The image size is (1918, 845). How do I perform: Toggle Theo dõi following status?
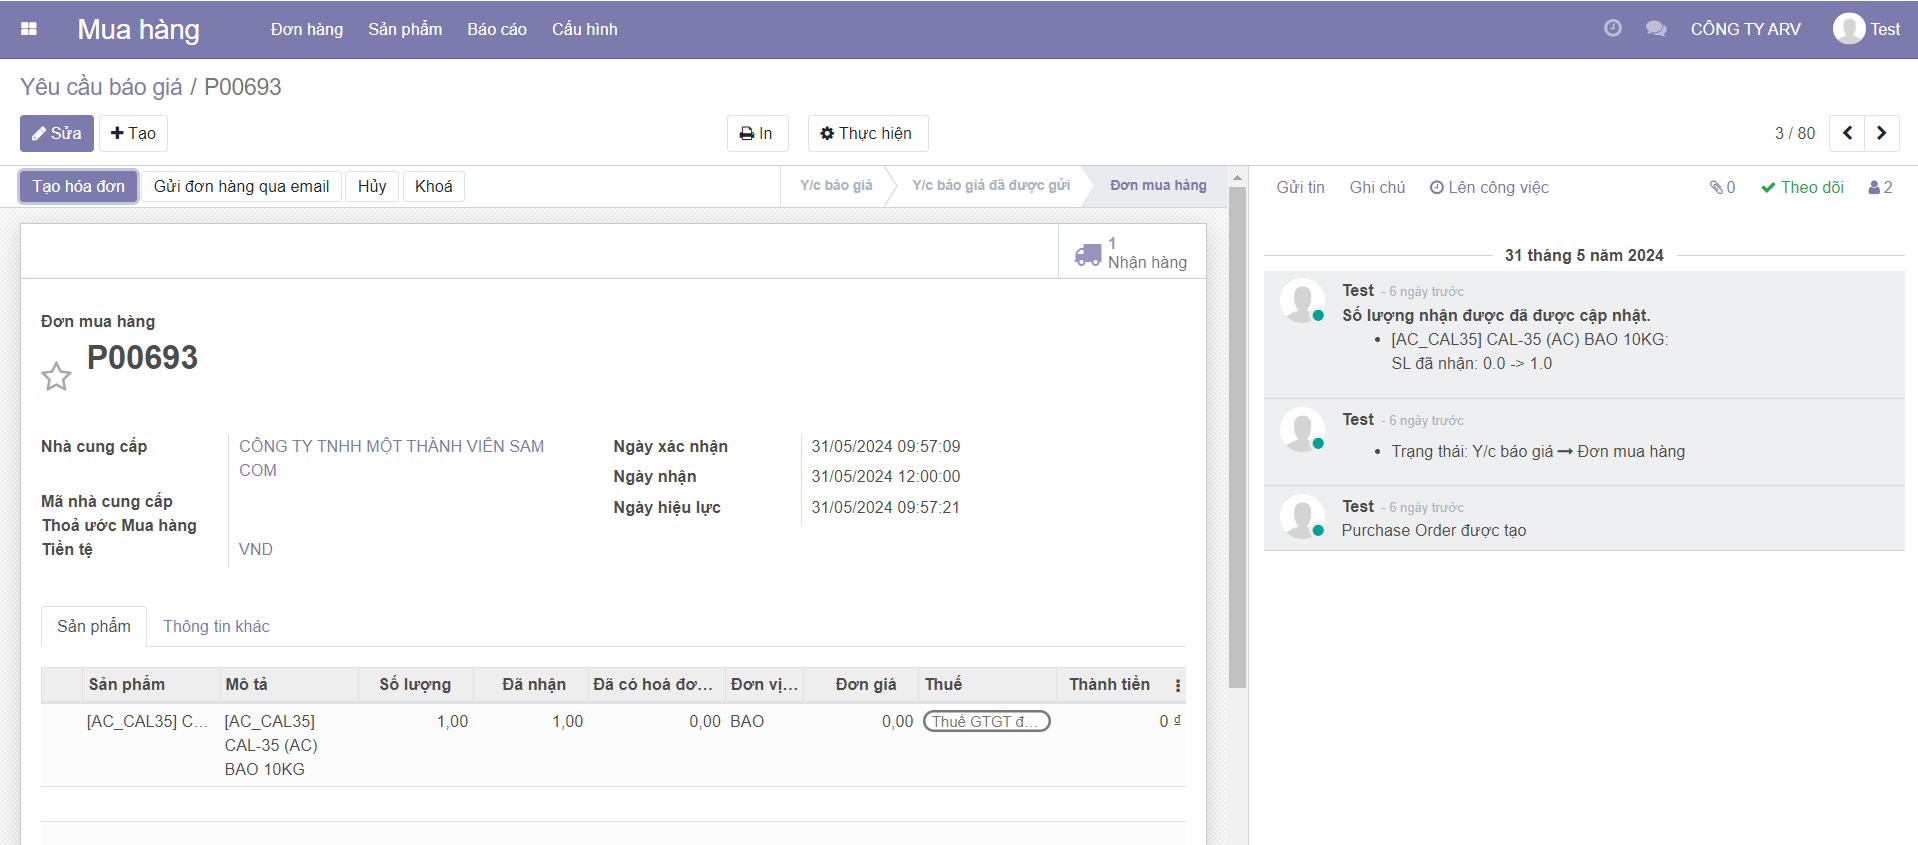pyautogui.click(x=1802, y=187)
